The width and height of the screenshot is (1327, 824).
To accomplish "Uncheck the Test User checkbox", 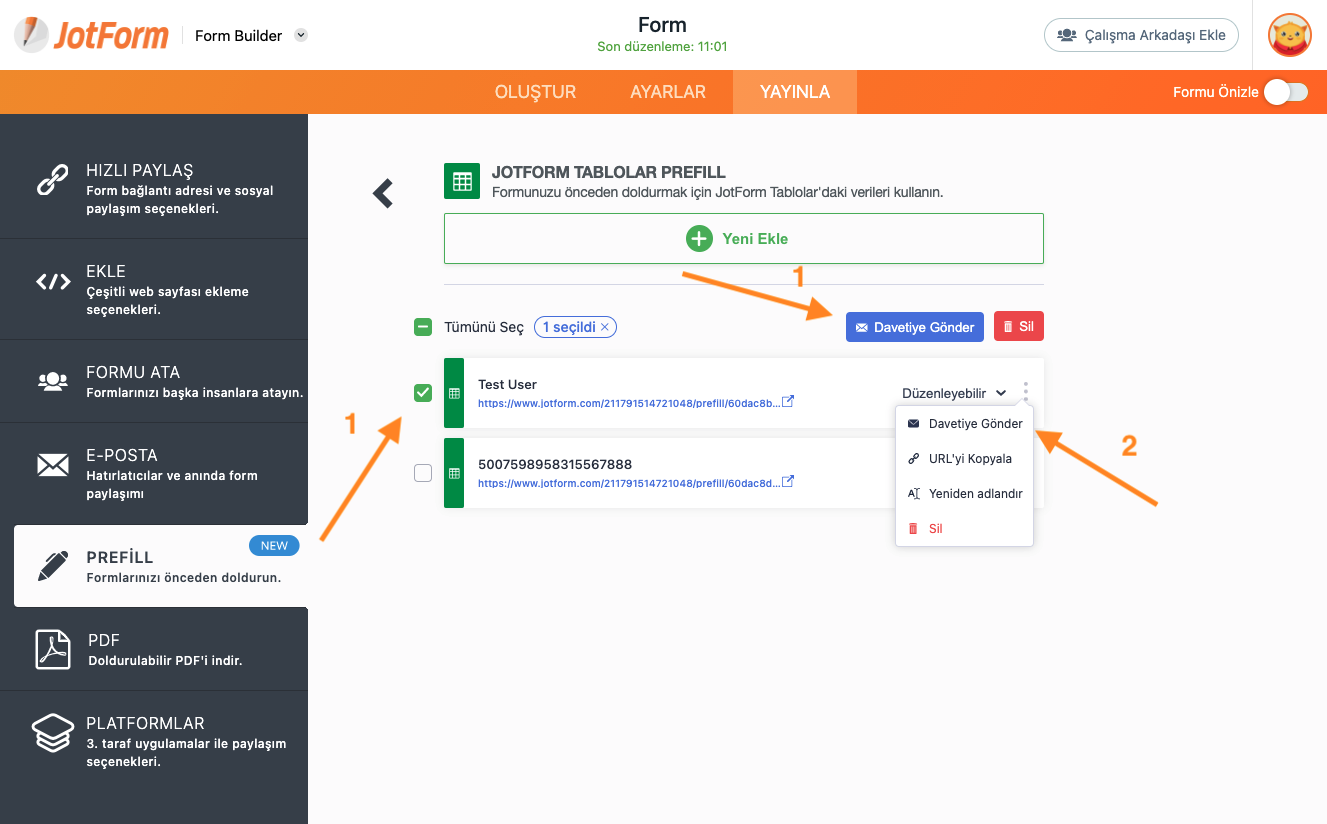I will point(423,393).
